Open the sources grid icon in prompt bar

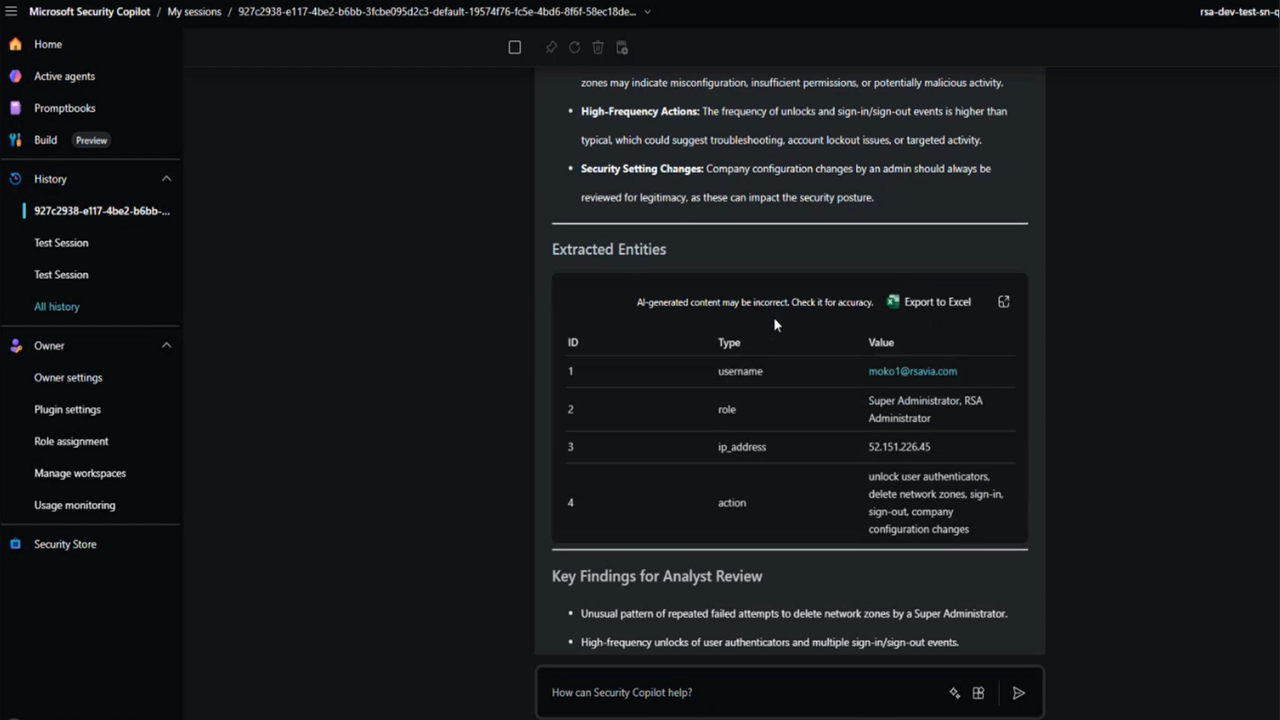(x=978, y=693)
